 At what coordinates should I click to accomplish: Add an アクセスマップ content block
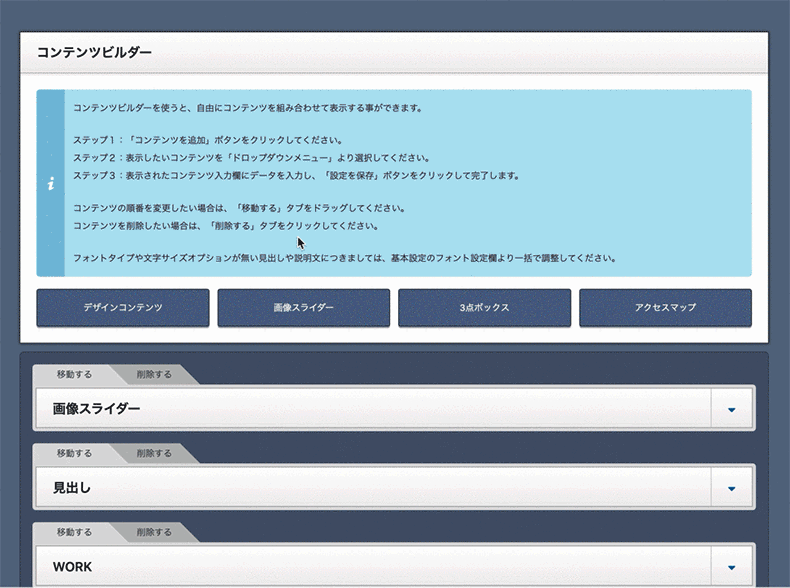click(x=665, y=307)
